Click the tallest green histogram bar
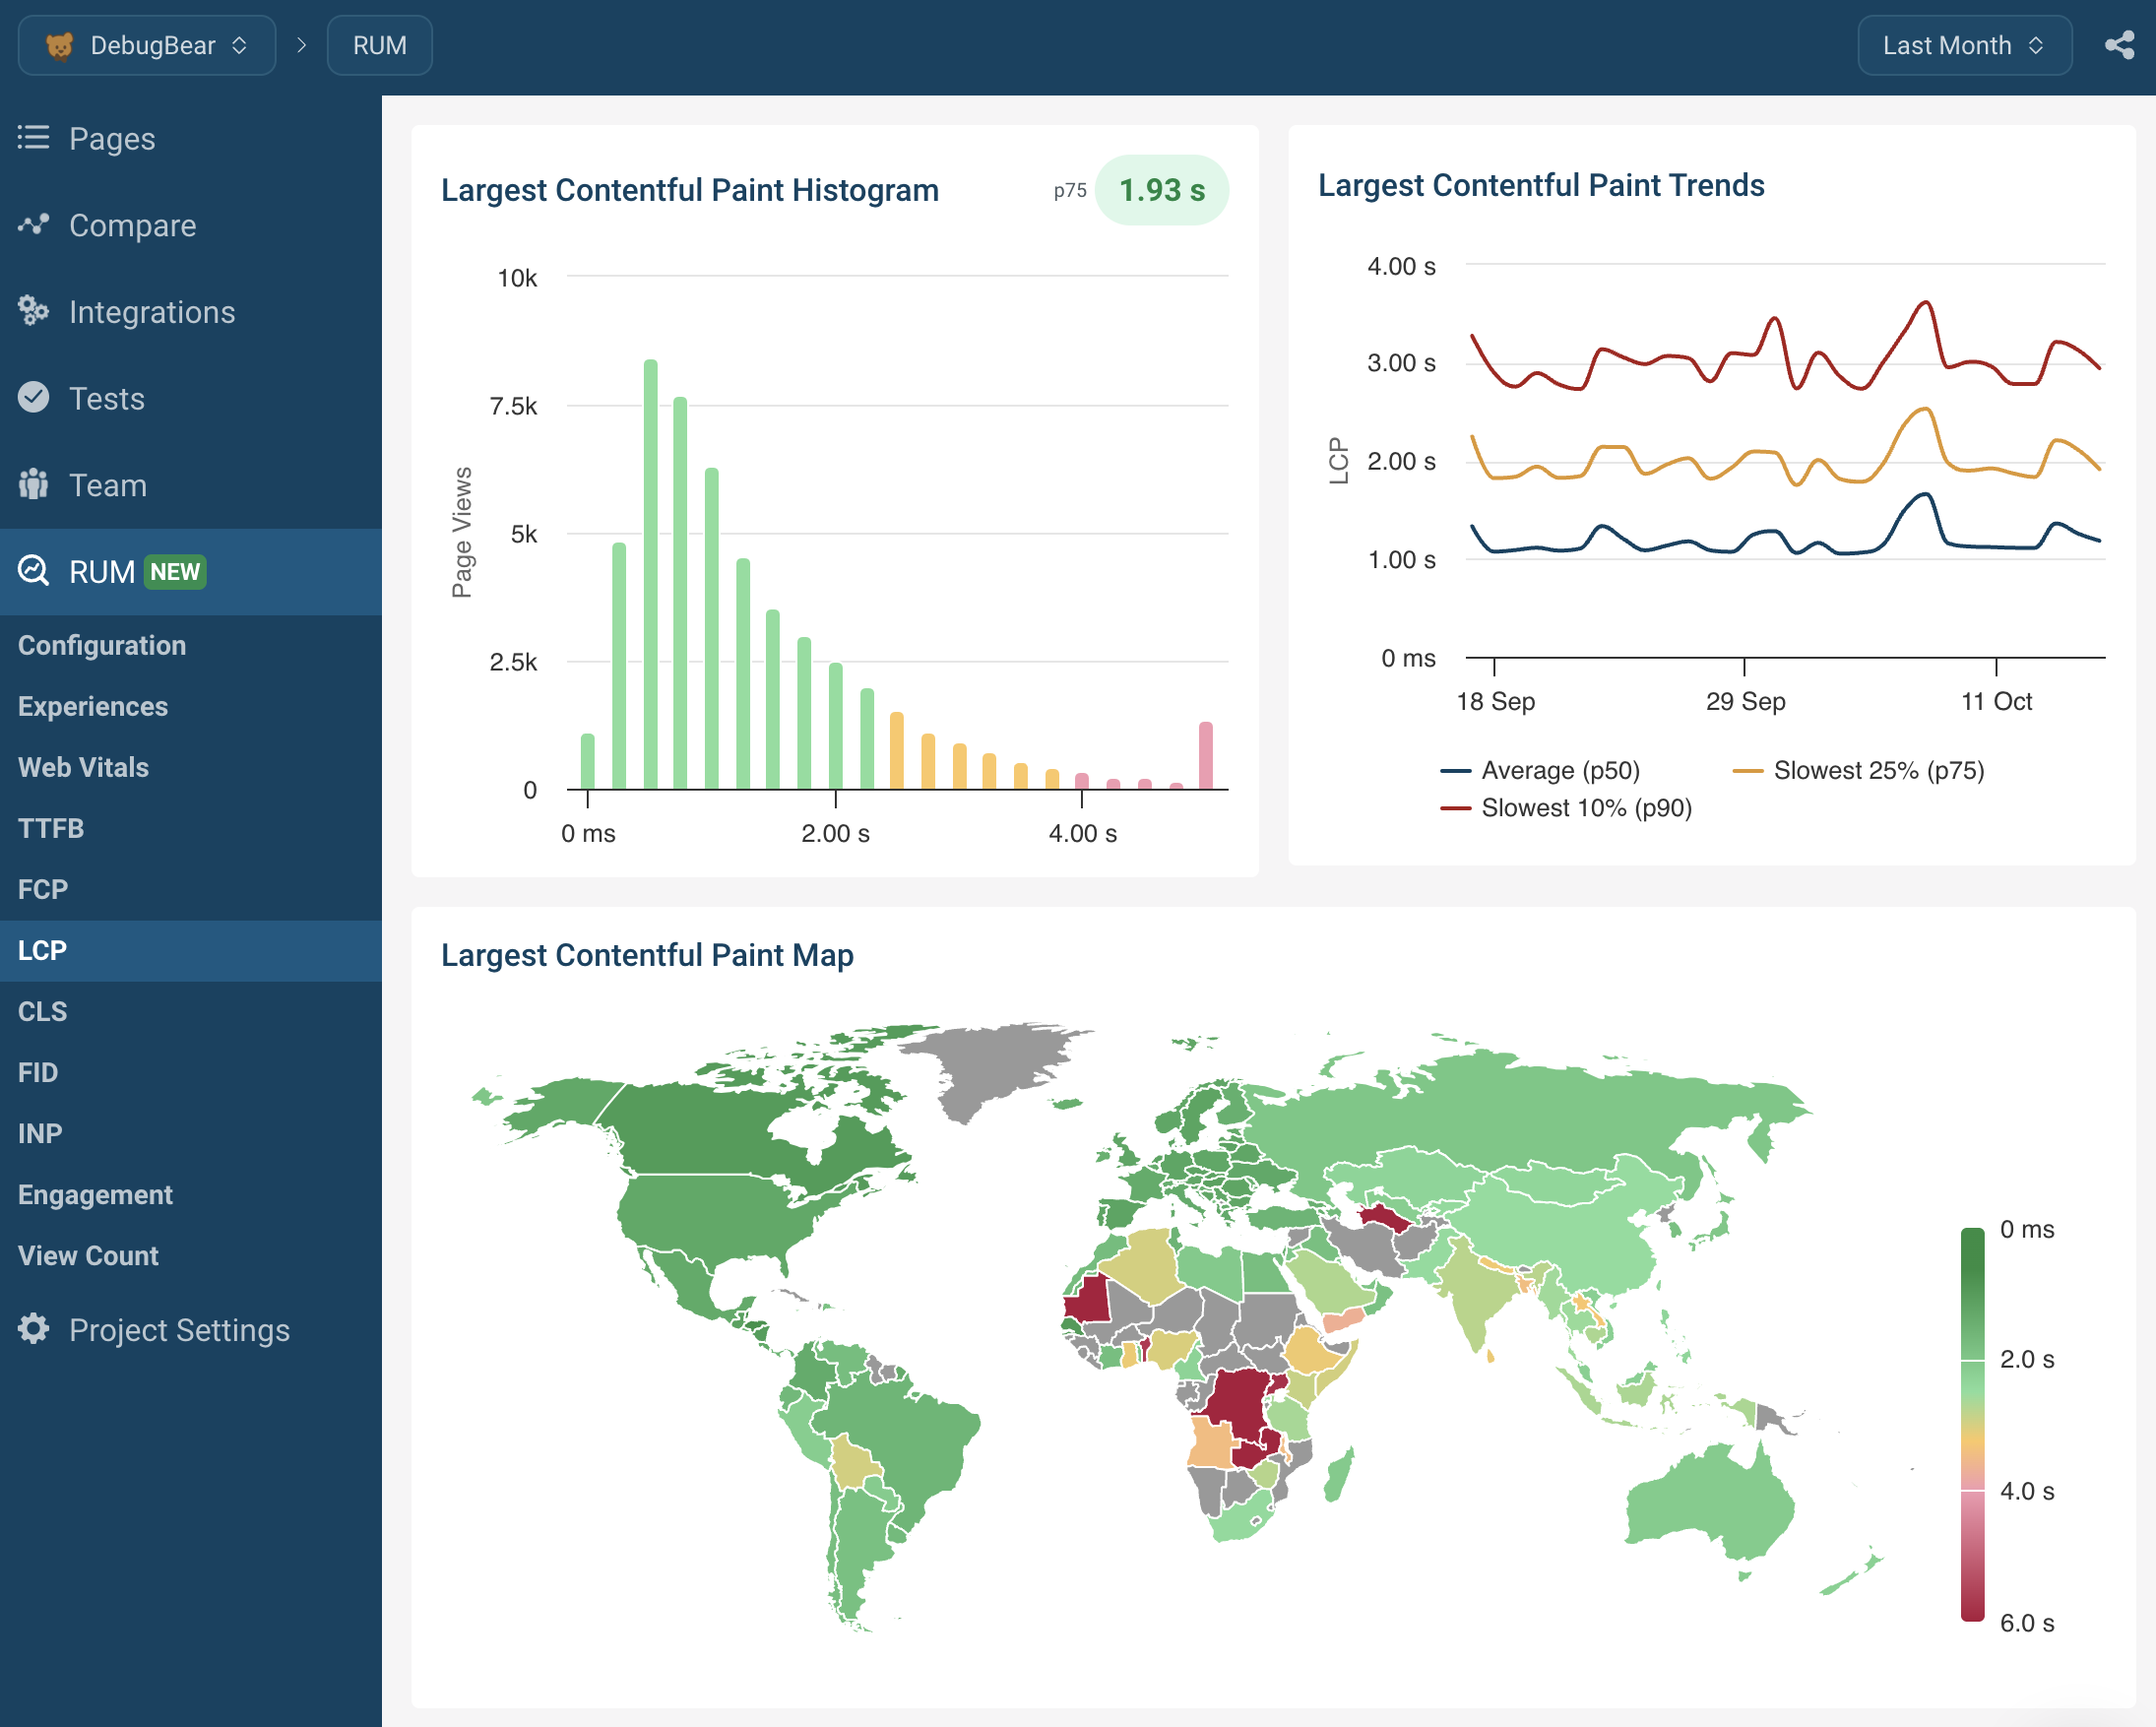 click(x=651, y=574)
